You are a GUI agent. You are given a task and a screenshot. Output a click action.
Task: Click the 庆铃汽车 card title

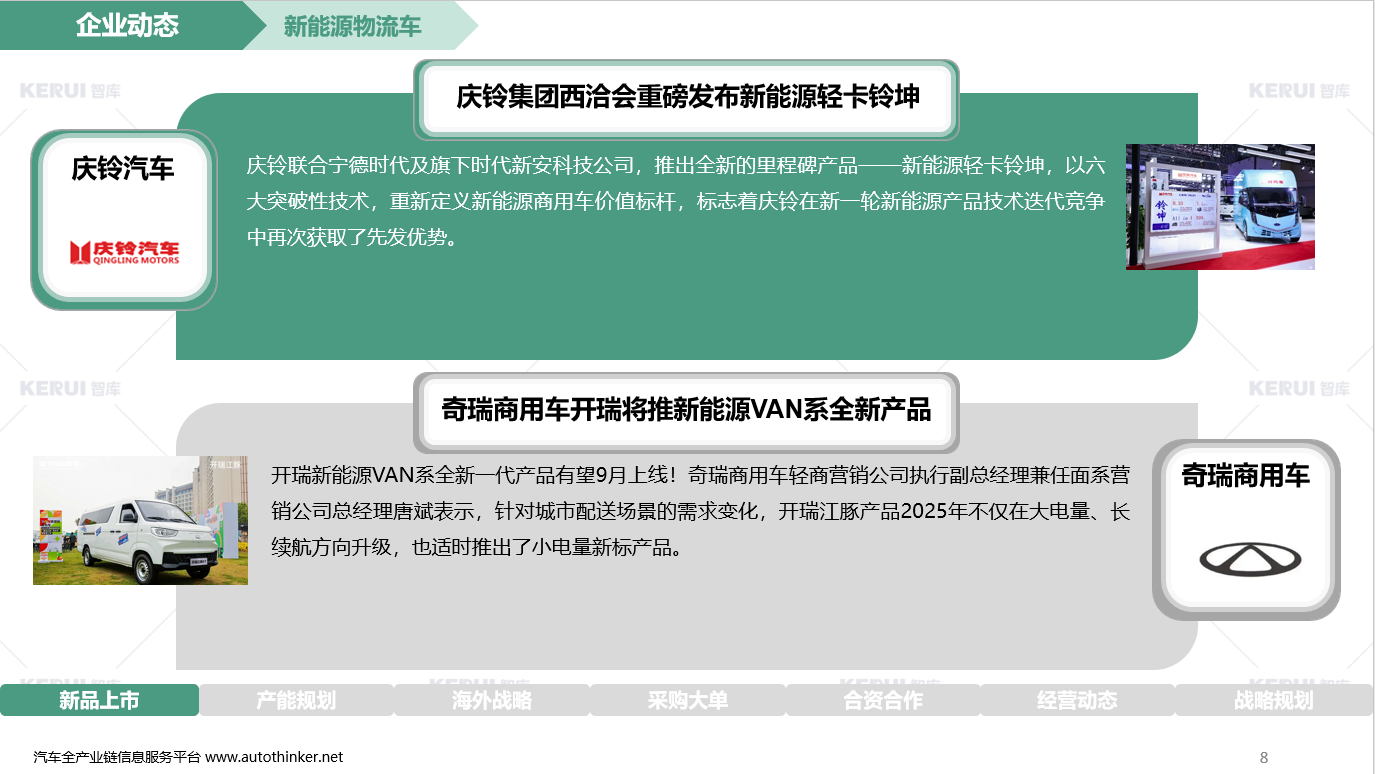(123, 168)
